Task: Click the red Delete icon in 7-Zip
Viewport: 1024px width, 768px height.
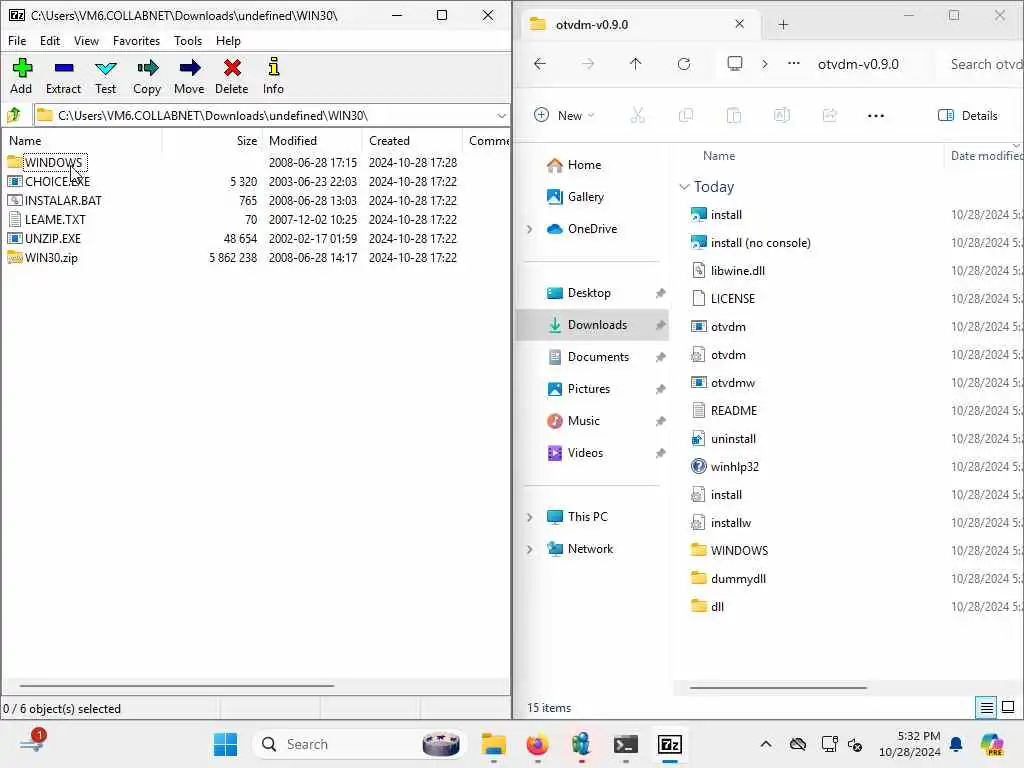Action: 232,76
